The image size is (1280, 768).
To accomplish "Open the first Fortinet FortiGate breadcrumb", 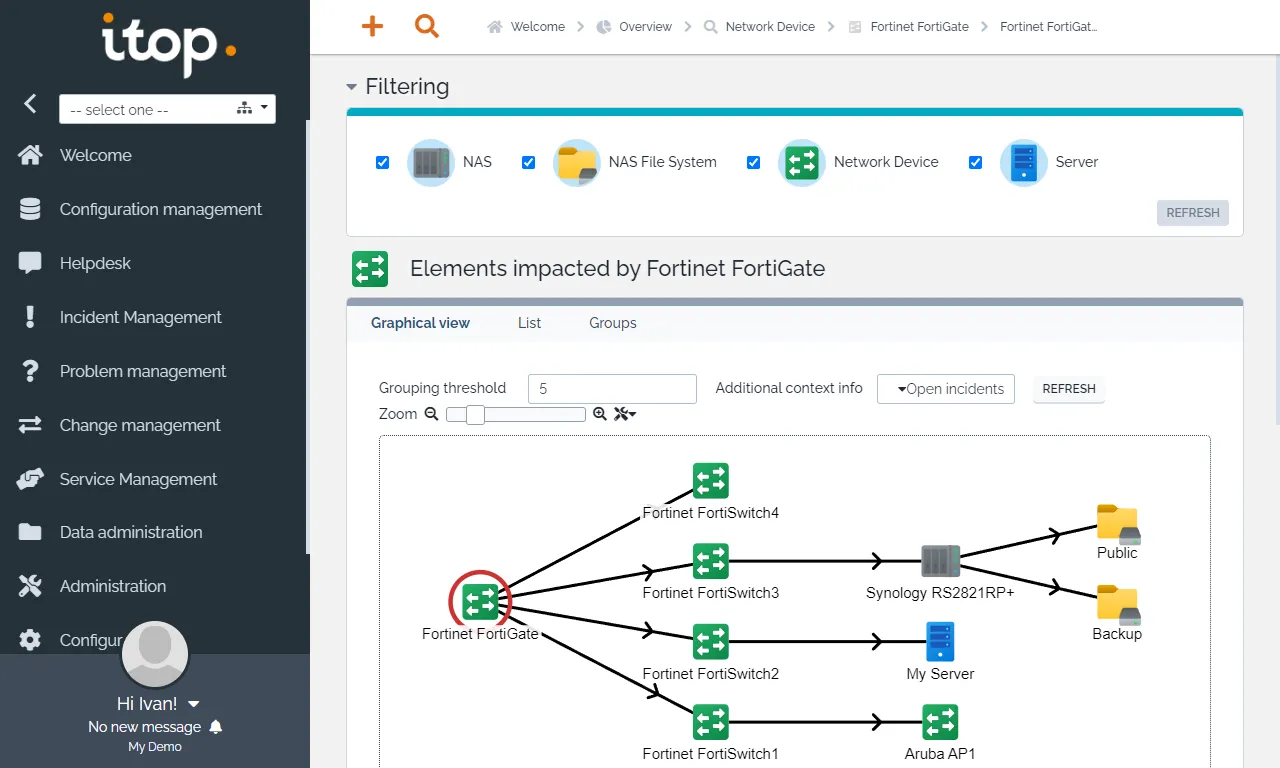I will pyautogui.click(x=908, y=27).
